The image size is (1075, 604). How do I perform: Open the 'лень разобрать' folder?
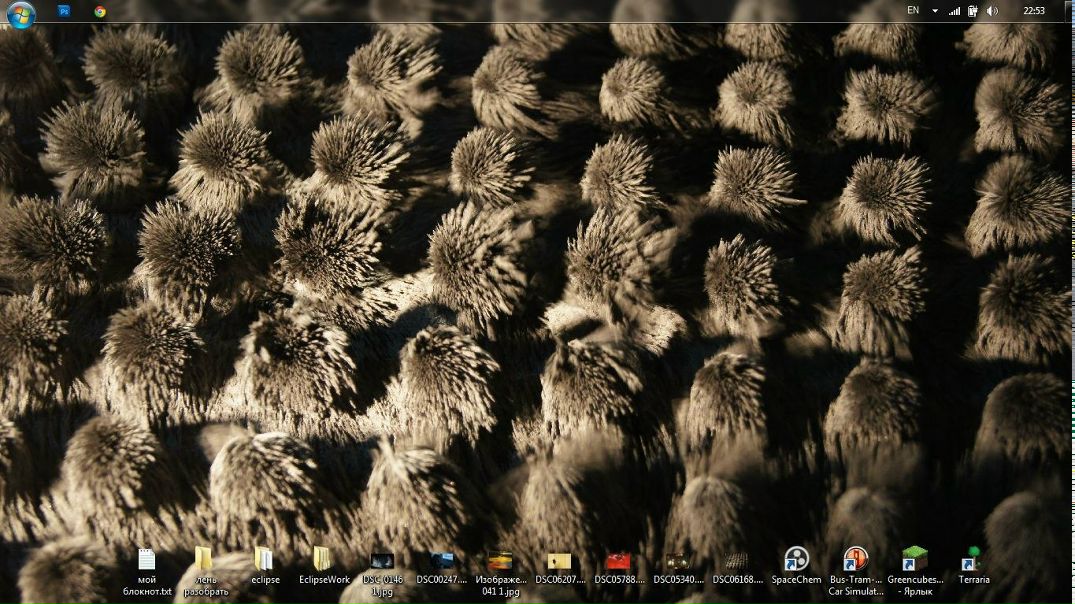click(x=204, y=560)
